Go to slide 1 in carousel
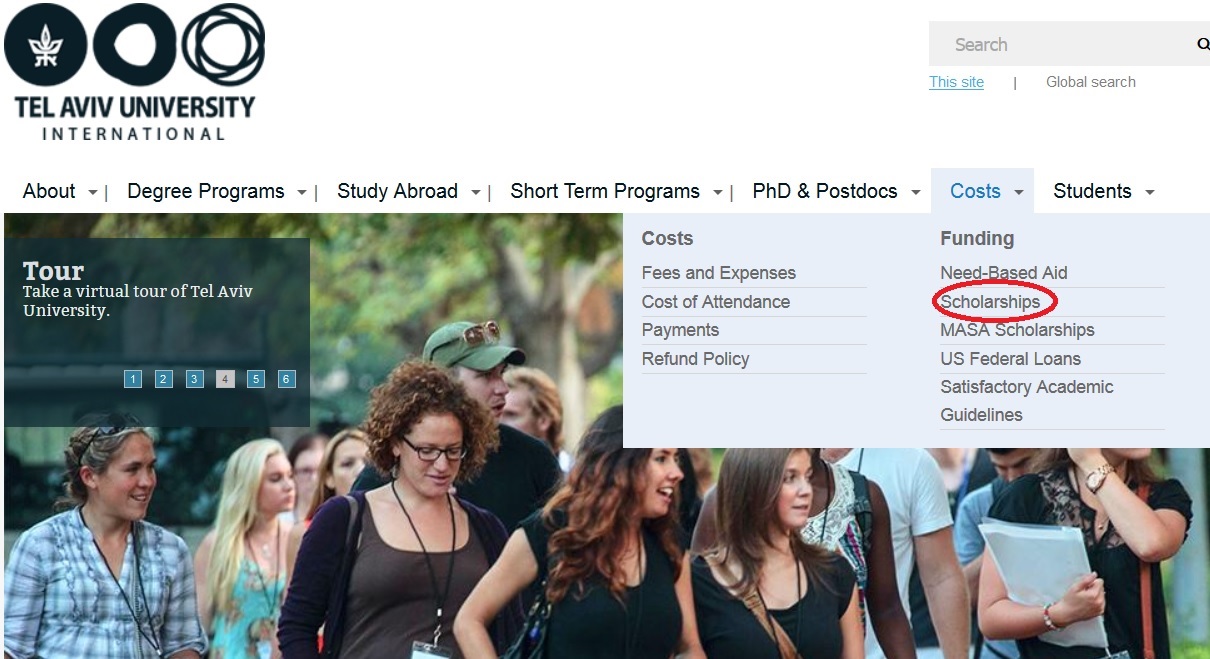This screenshot has width=1210, height=659. click(x=133, y=379)
